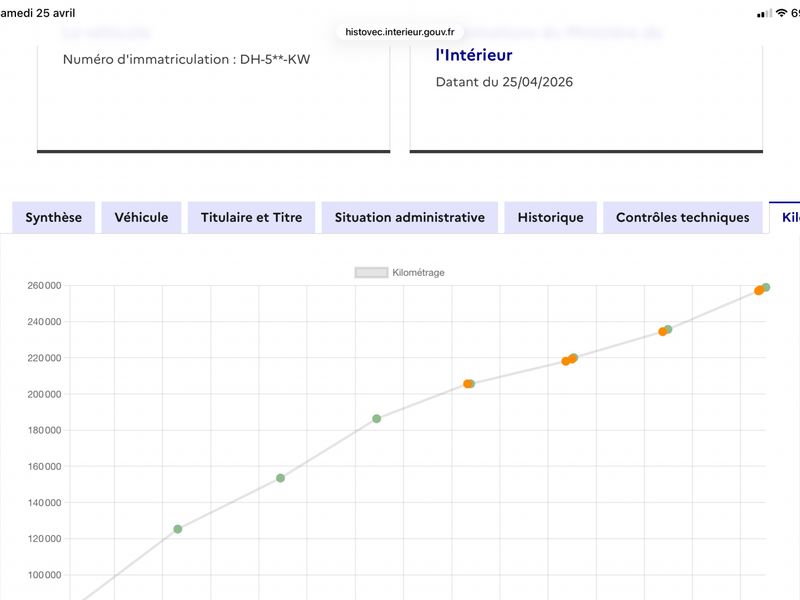800x600 pixels.
Task: Select the Situation administrative tab
Action: coord(410,217)
